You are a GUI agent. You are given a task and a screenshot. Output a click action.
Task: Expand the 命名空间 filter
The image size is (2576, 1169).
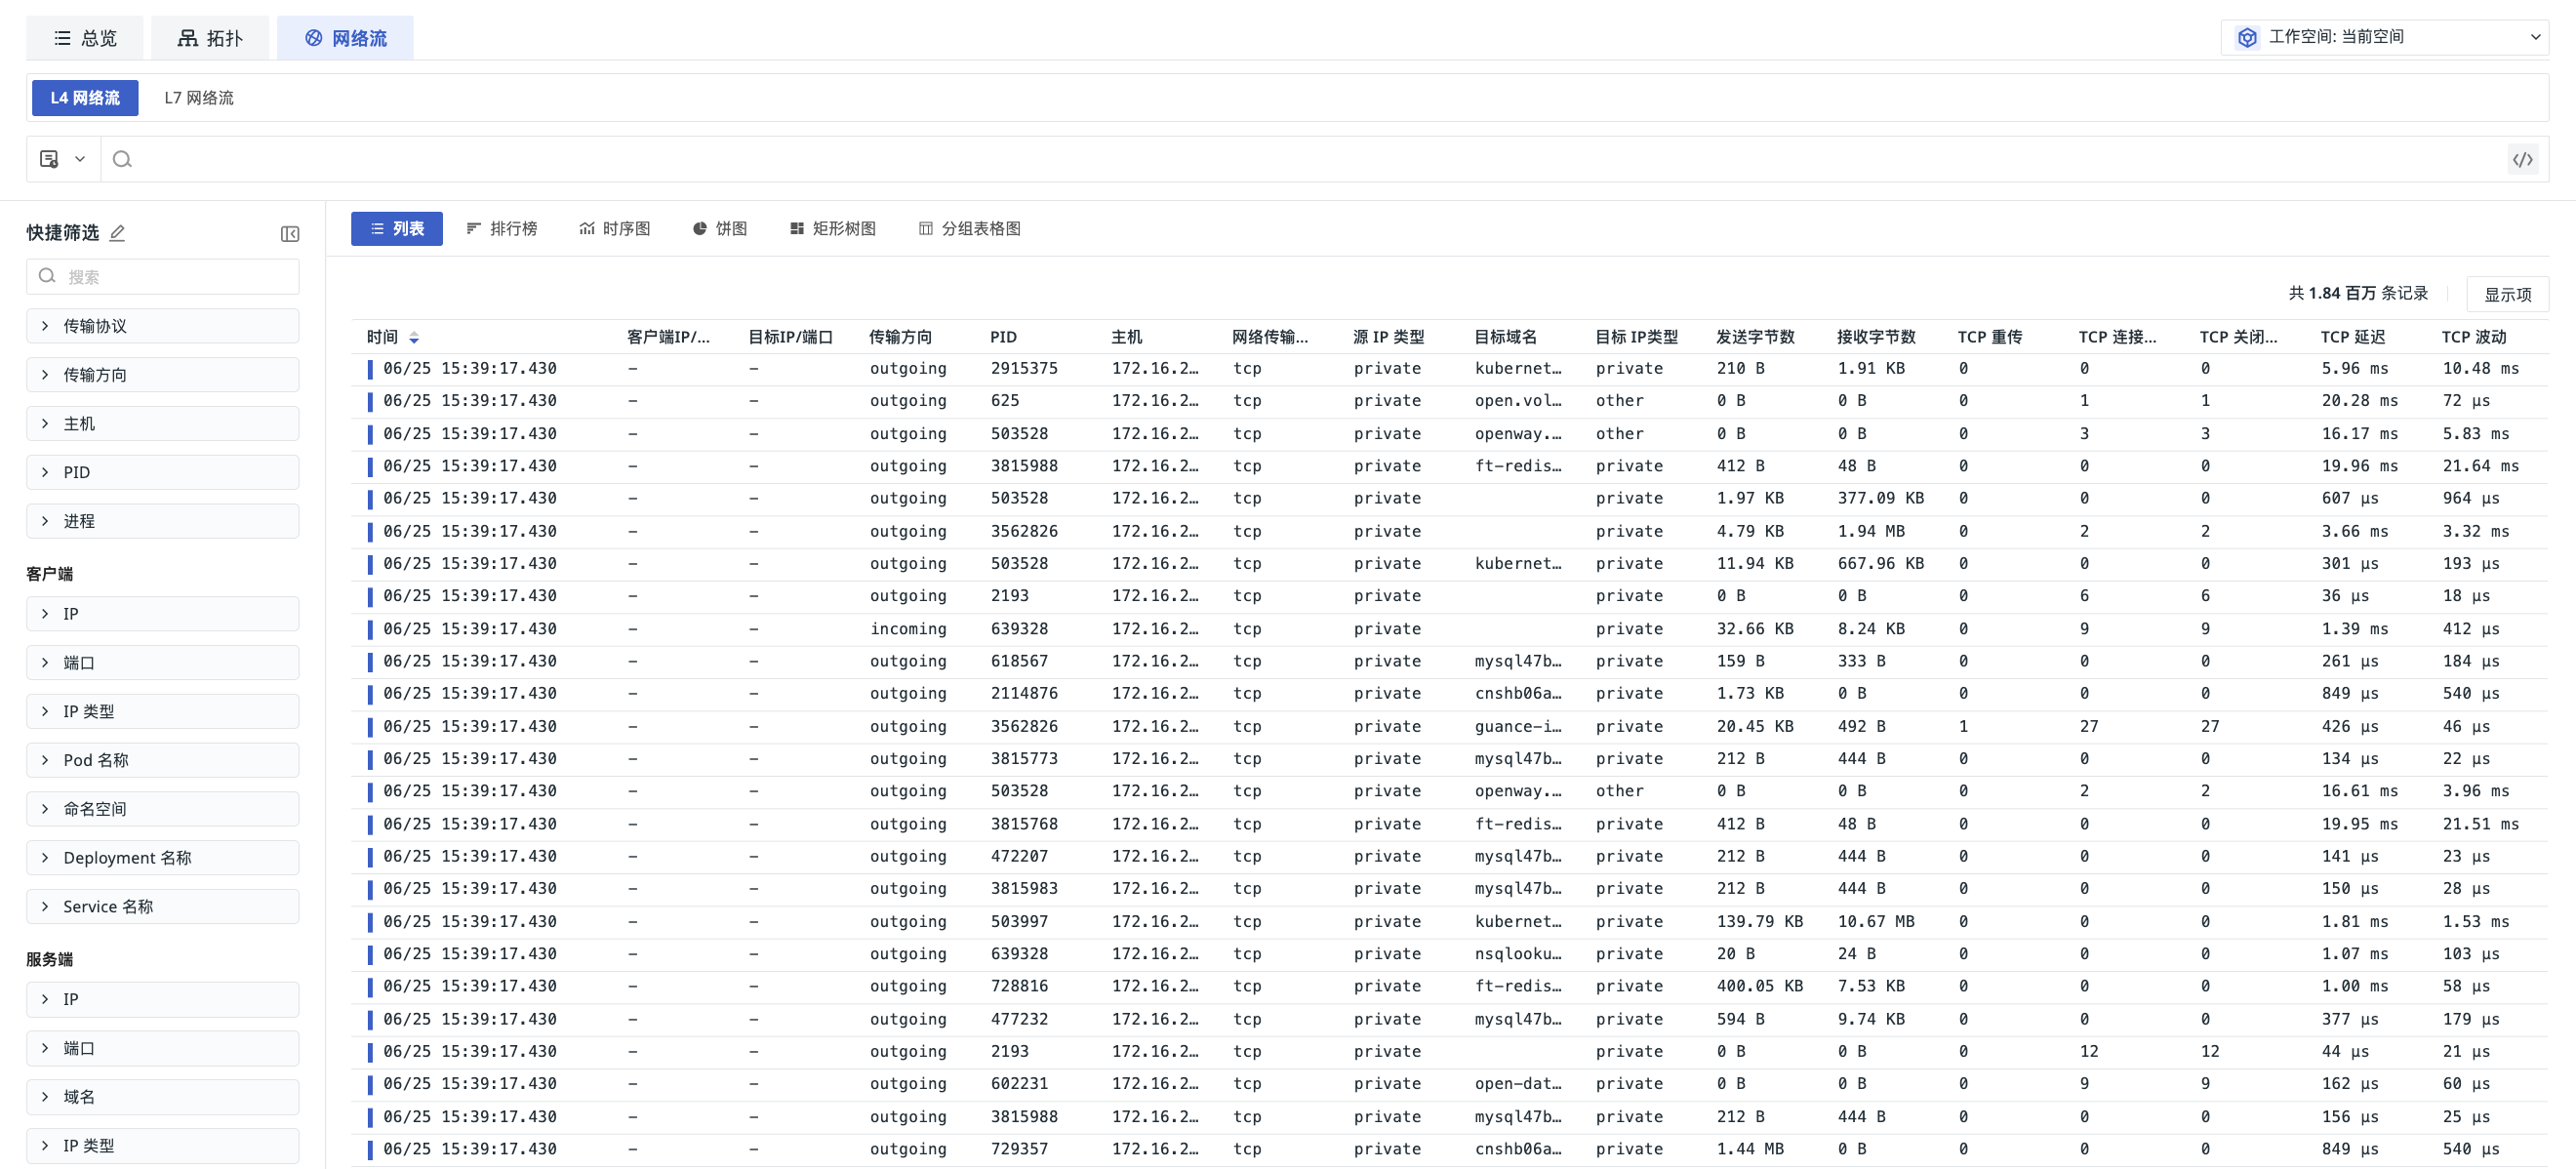click(163, 809)
